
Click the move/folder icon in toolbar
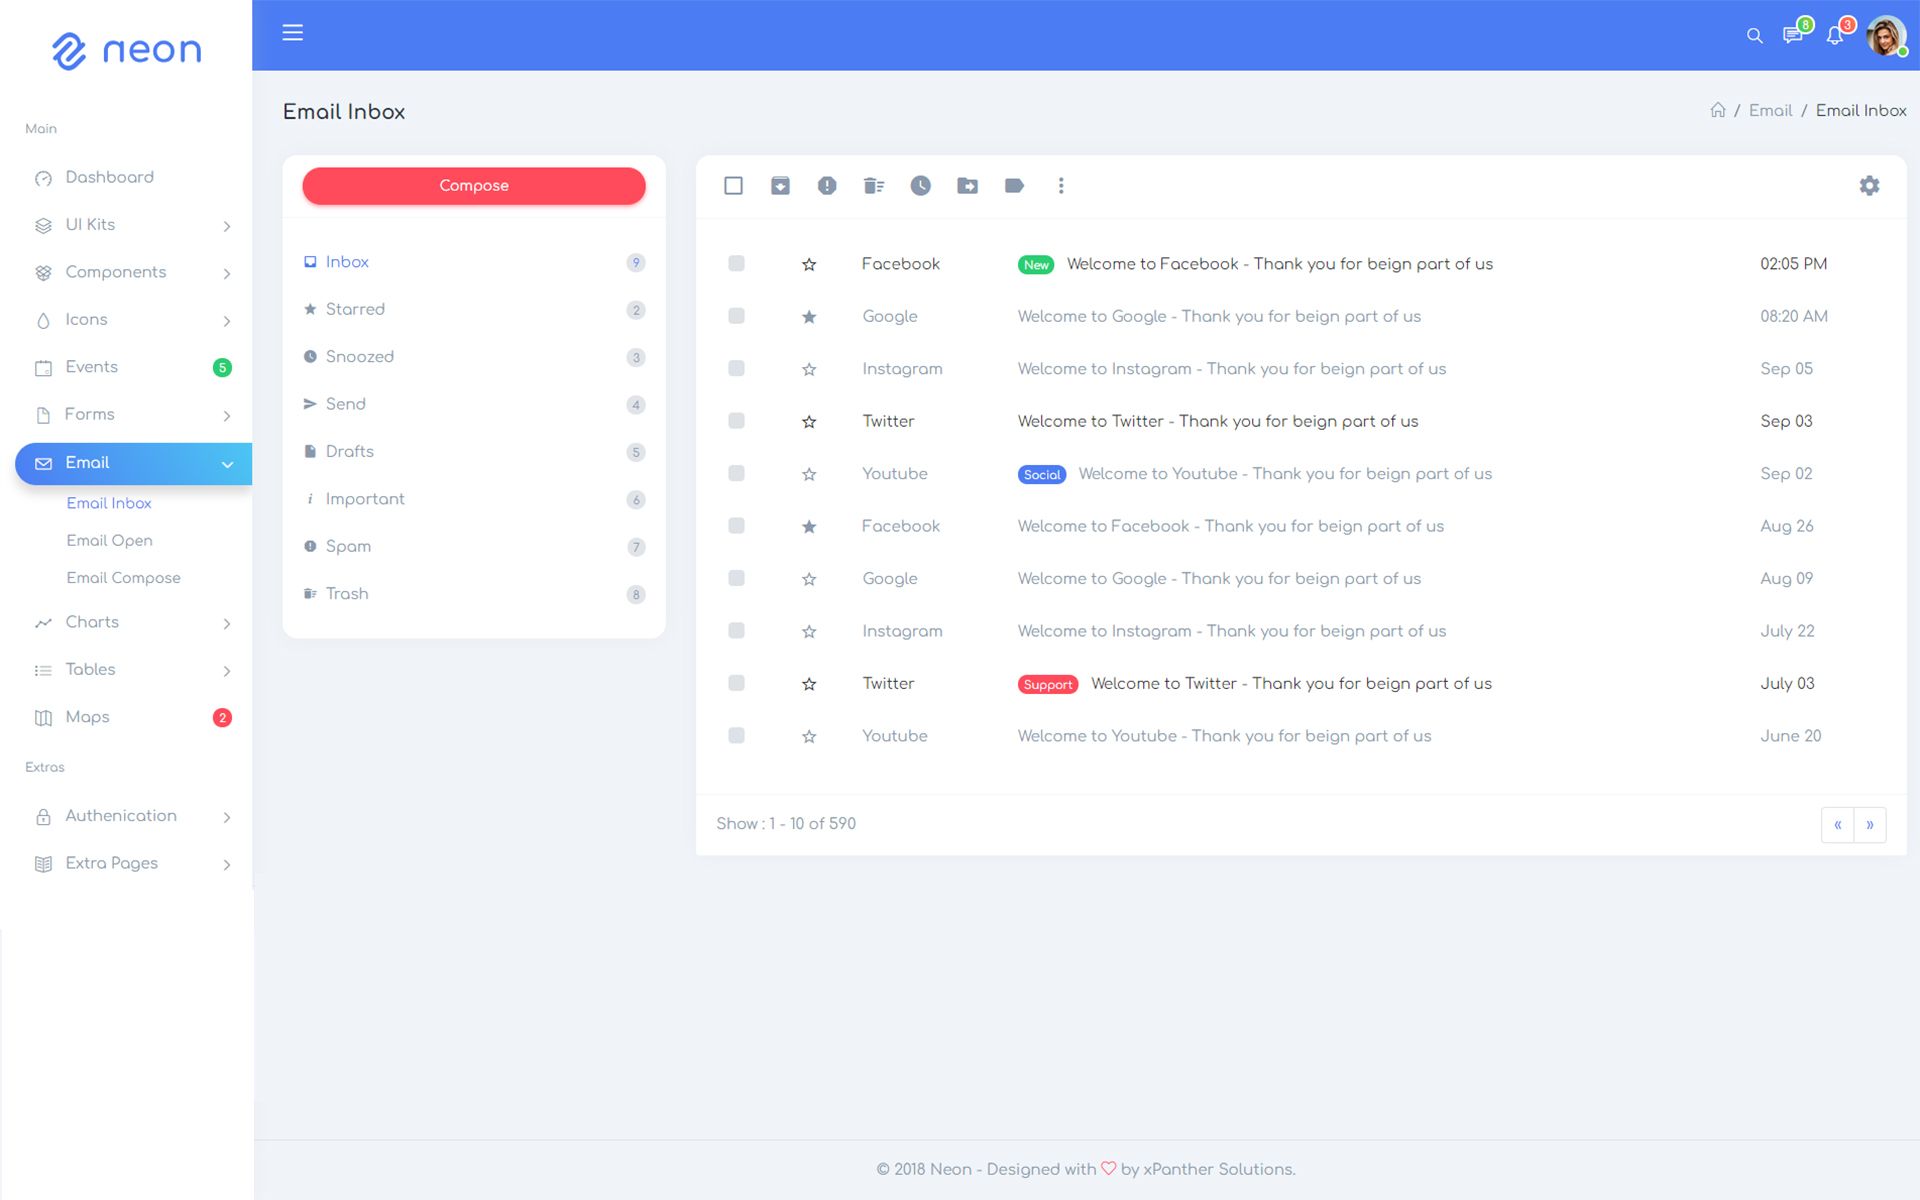(x=968, y=185)
